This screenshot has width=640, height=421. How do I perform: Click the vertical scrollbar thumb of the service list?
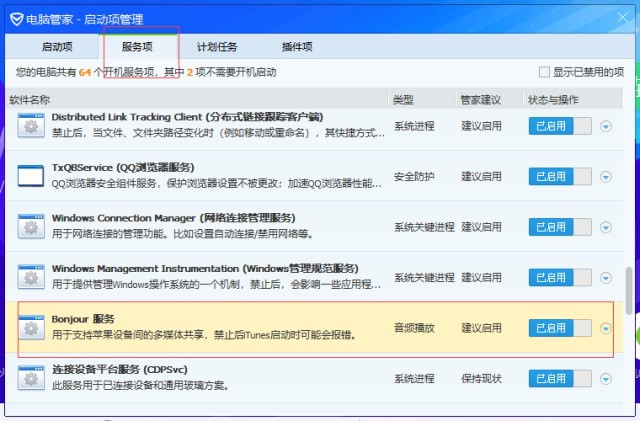pyautogui.click(x=629, y=290)
